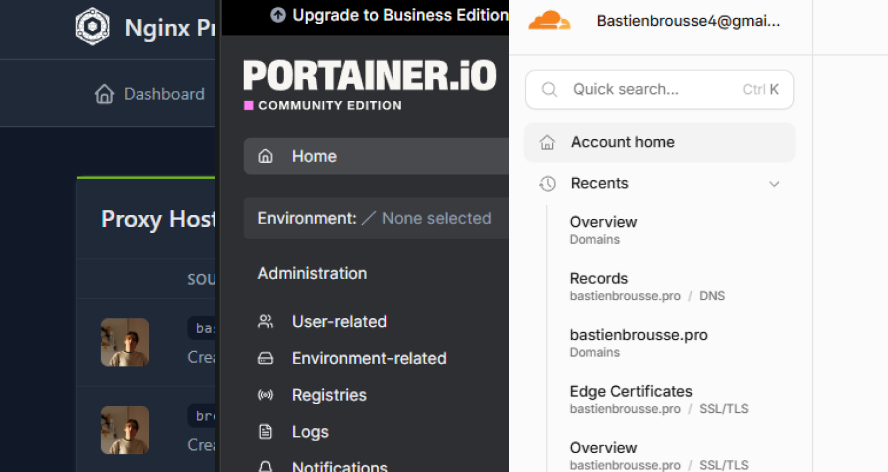Click the Nginx Proxy Manager logo icon
Image resolution: width=888 pixels, height=472 pixels.
tap(93, 26)
